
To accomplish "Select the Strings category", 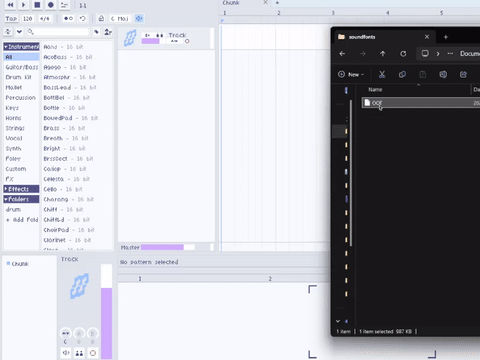I will (21, 128).
